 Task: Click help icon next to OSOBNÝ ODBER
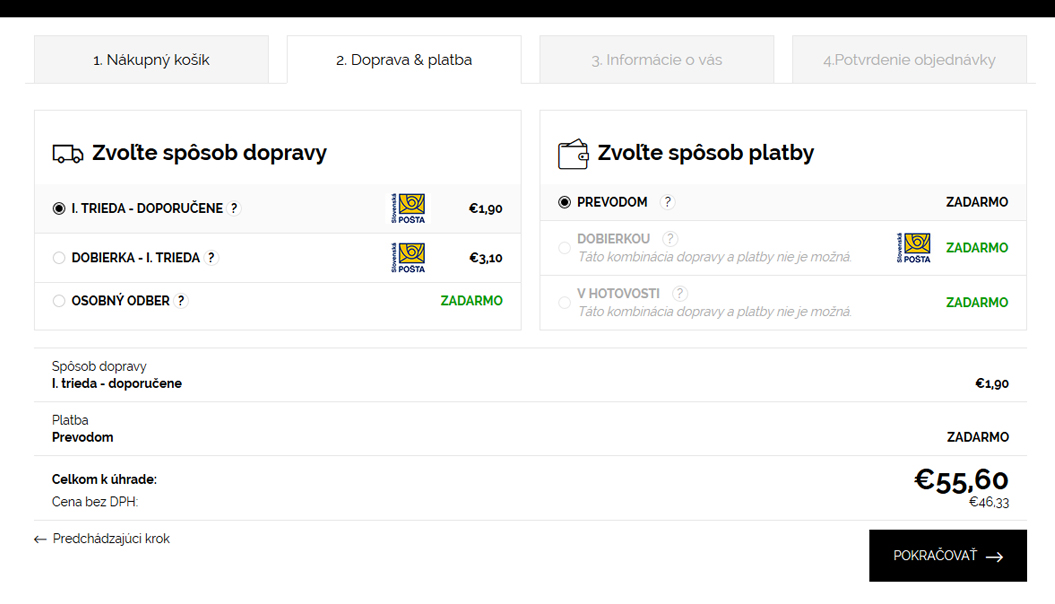pos(181,301)
